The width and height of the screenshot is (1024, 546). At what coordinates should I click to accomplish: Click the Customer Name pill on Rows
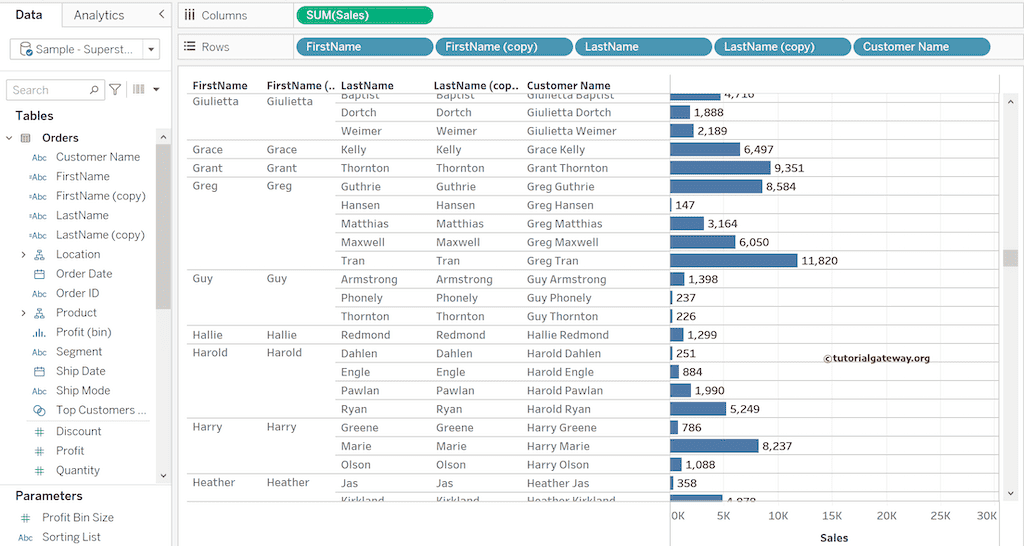[920, 47]
